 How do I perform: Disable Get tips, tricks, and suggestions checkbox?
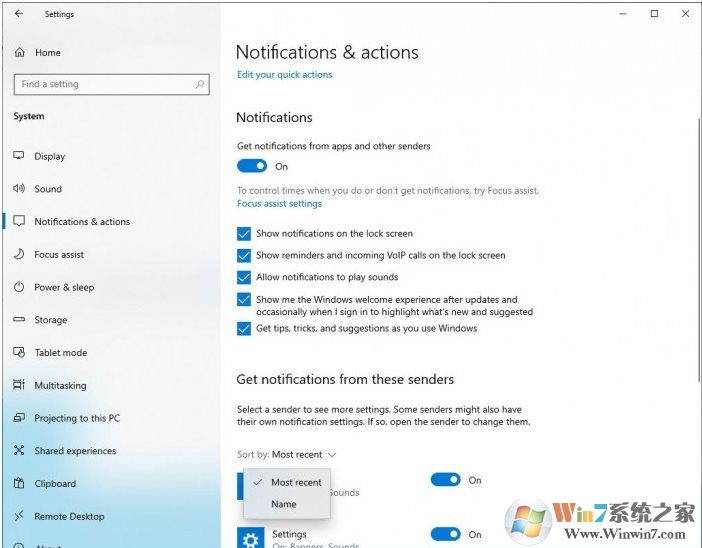[244, 329]
